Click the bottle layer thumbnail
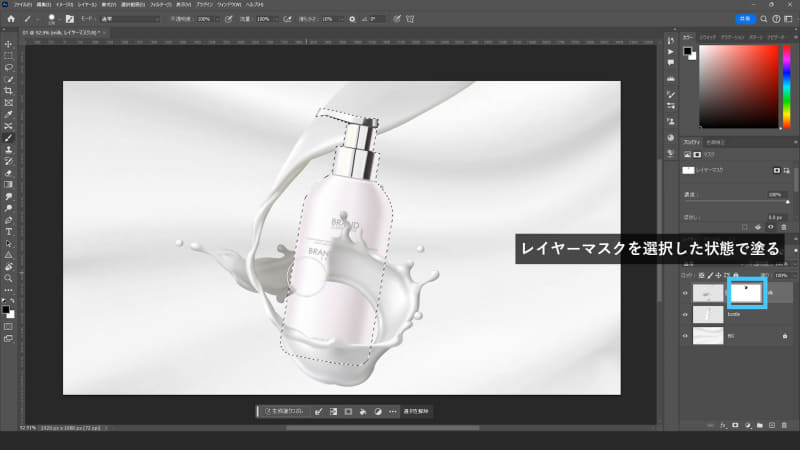Viewport: 800px width, 450px height. (x=708, y=315)
